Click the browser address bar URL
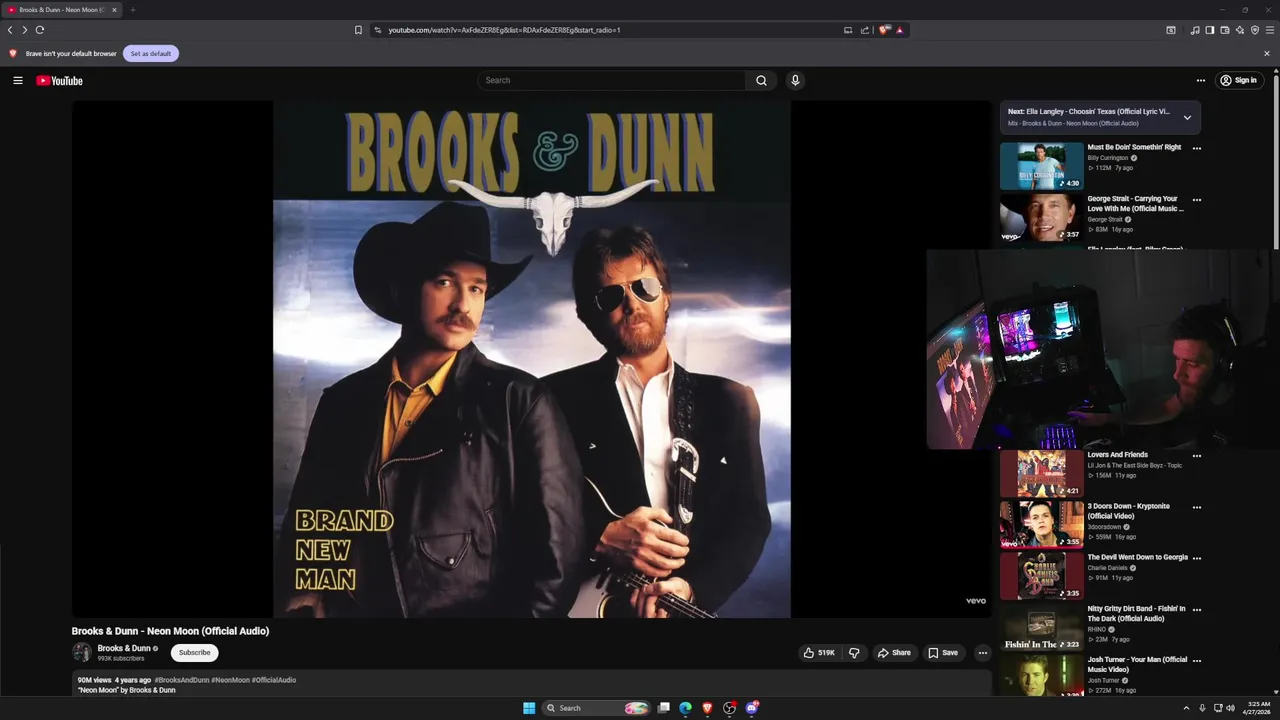The width and height of the screenshot is (1280, 720). point(504,30)
